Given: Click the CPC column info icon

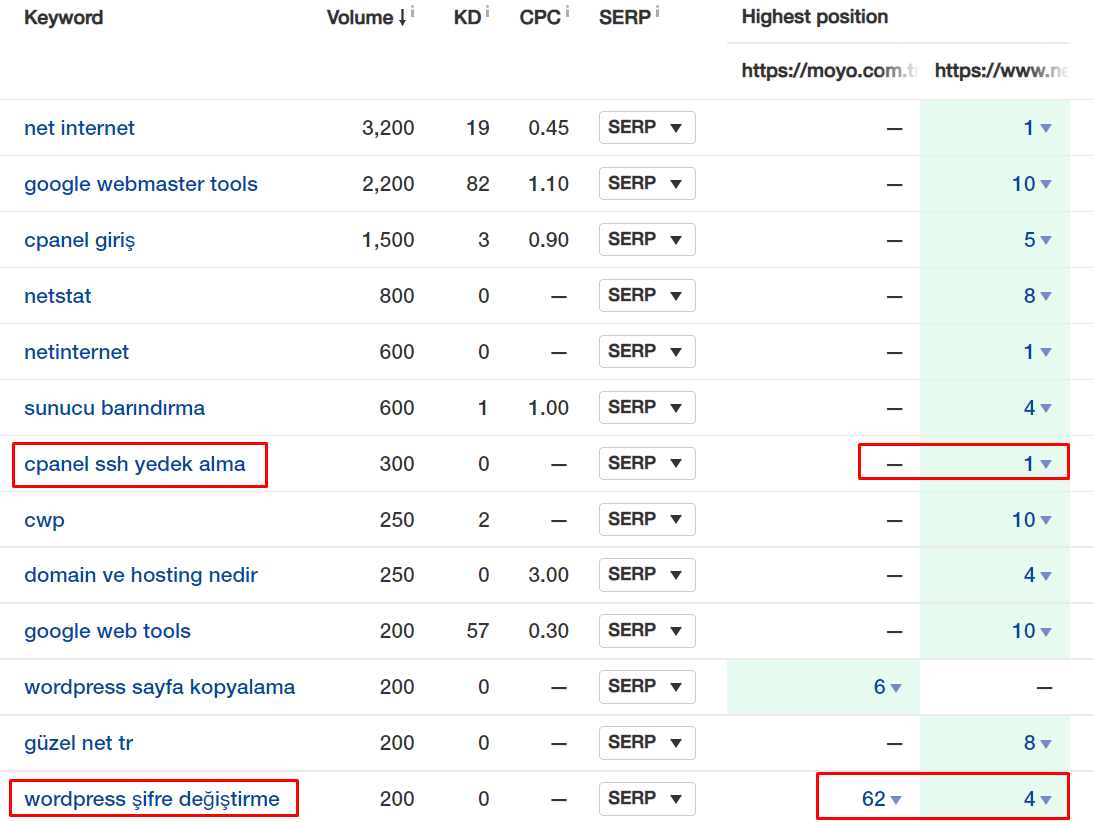Looking at the screenshot, I should point(567,10).
